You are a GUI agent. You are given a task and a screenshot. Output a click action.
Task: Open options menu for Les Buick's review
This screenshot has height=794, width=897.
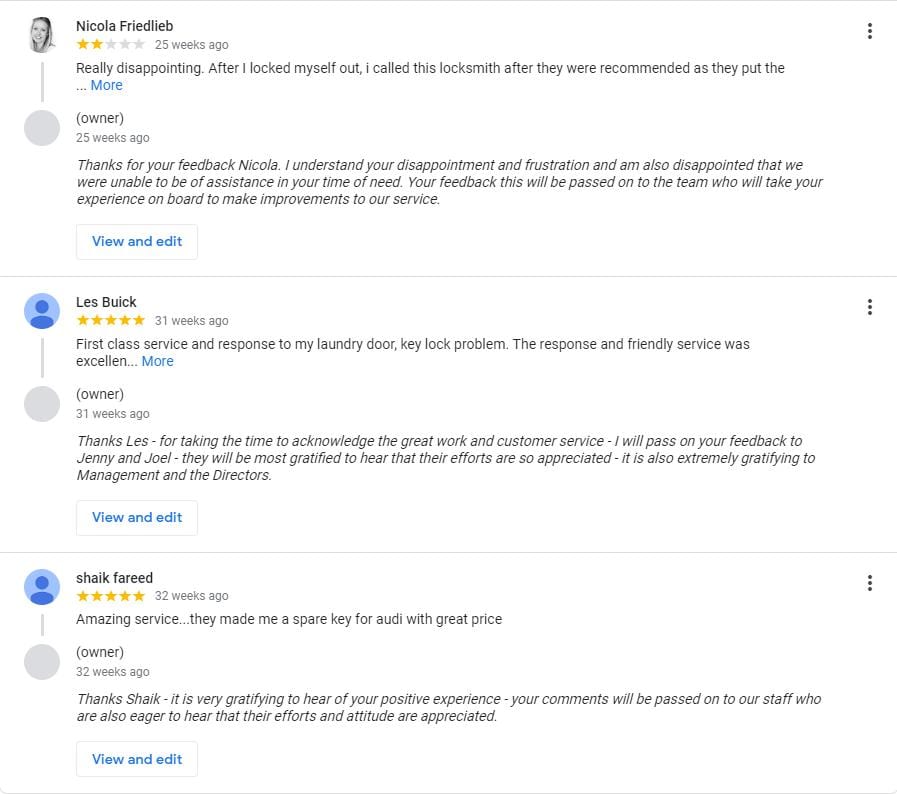[869, 307]
